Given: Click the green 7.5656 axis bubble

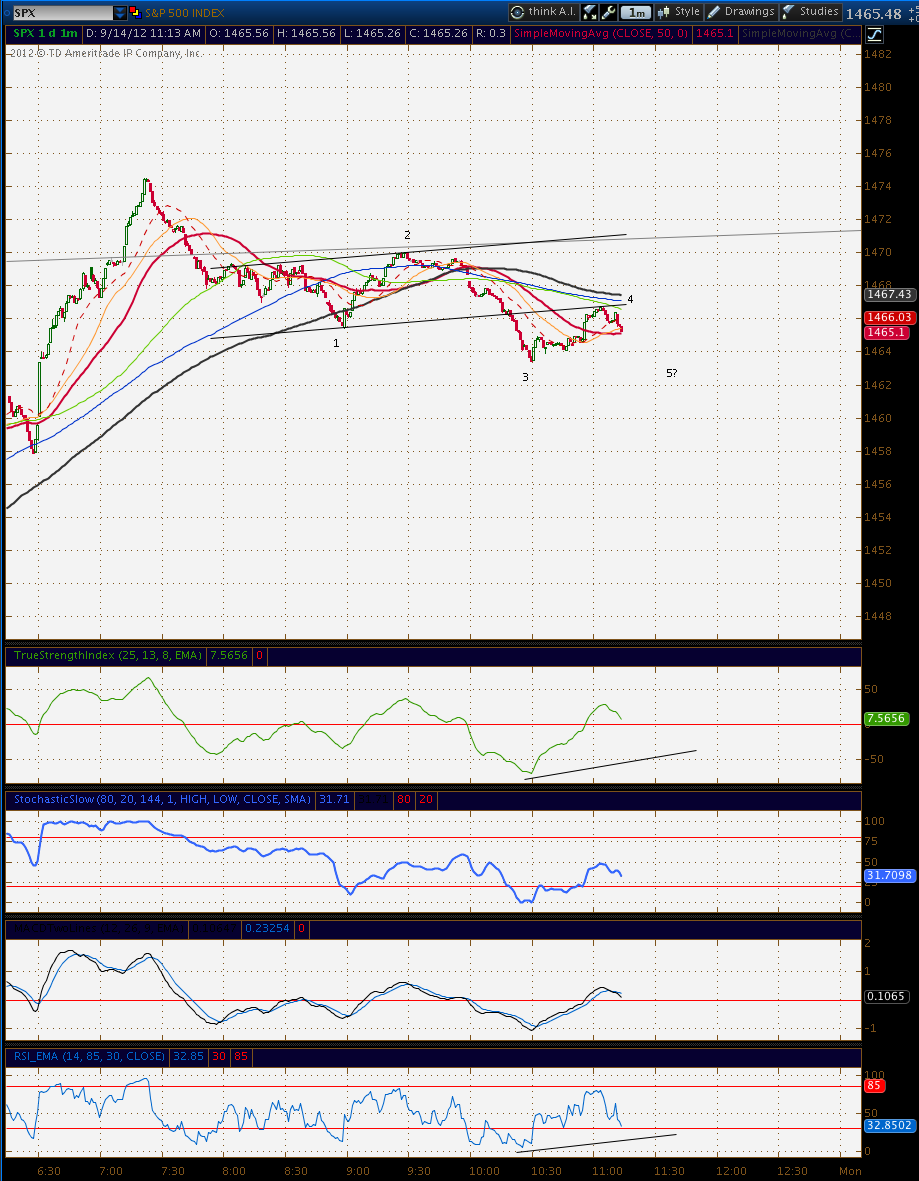Looking at the screenshot, I should tap(887, 719).
